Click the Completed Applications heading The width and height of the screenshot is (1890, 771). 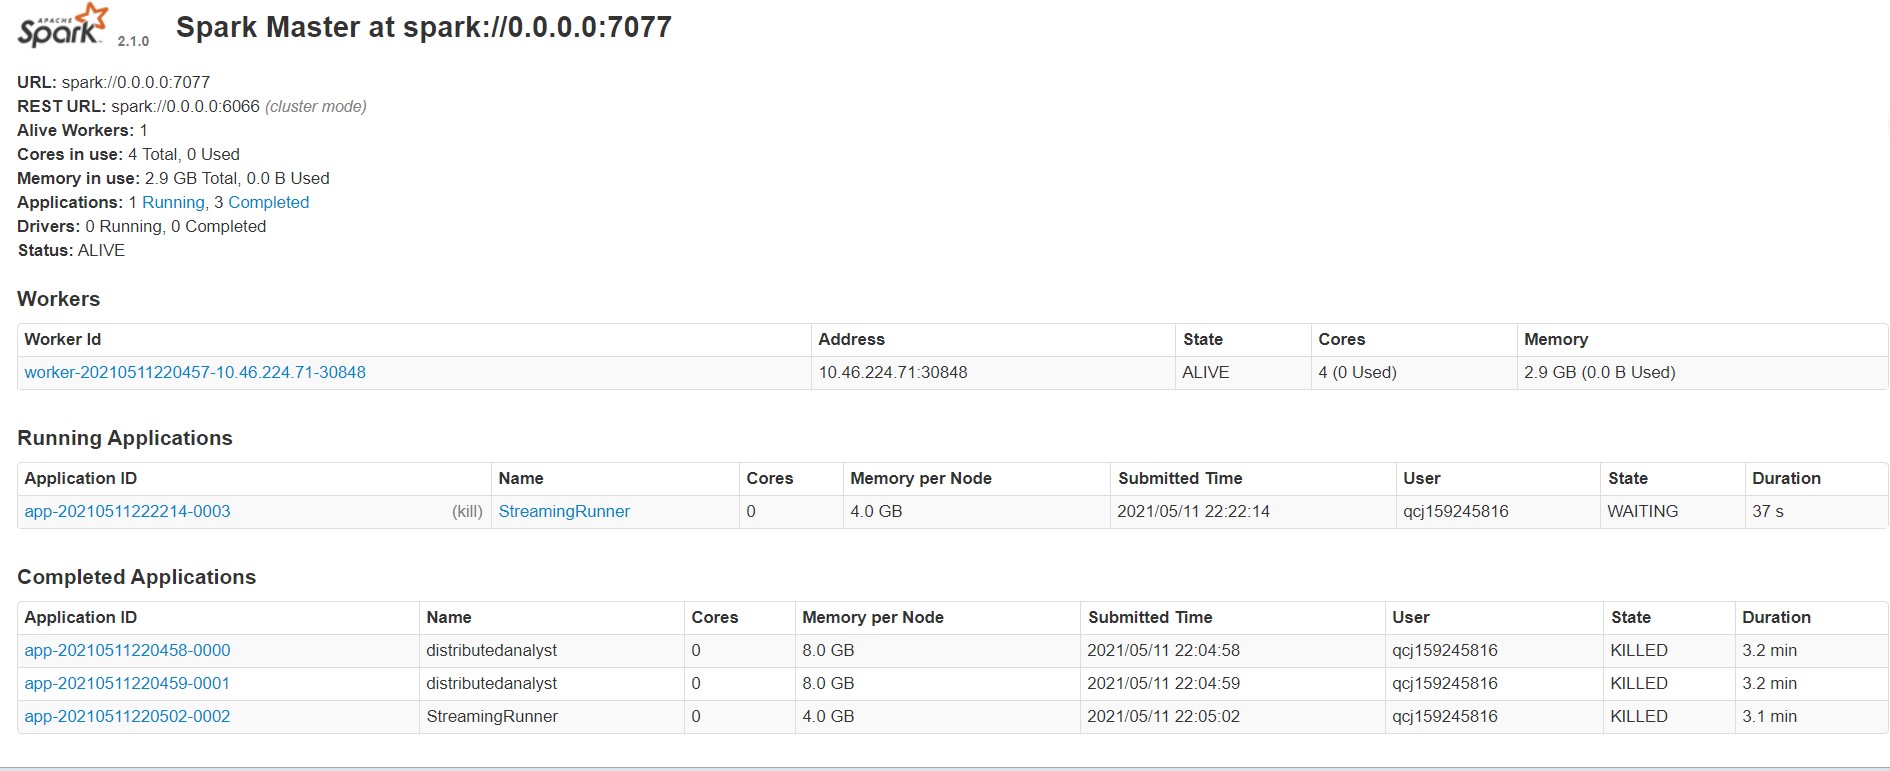point(137,577)
